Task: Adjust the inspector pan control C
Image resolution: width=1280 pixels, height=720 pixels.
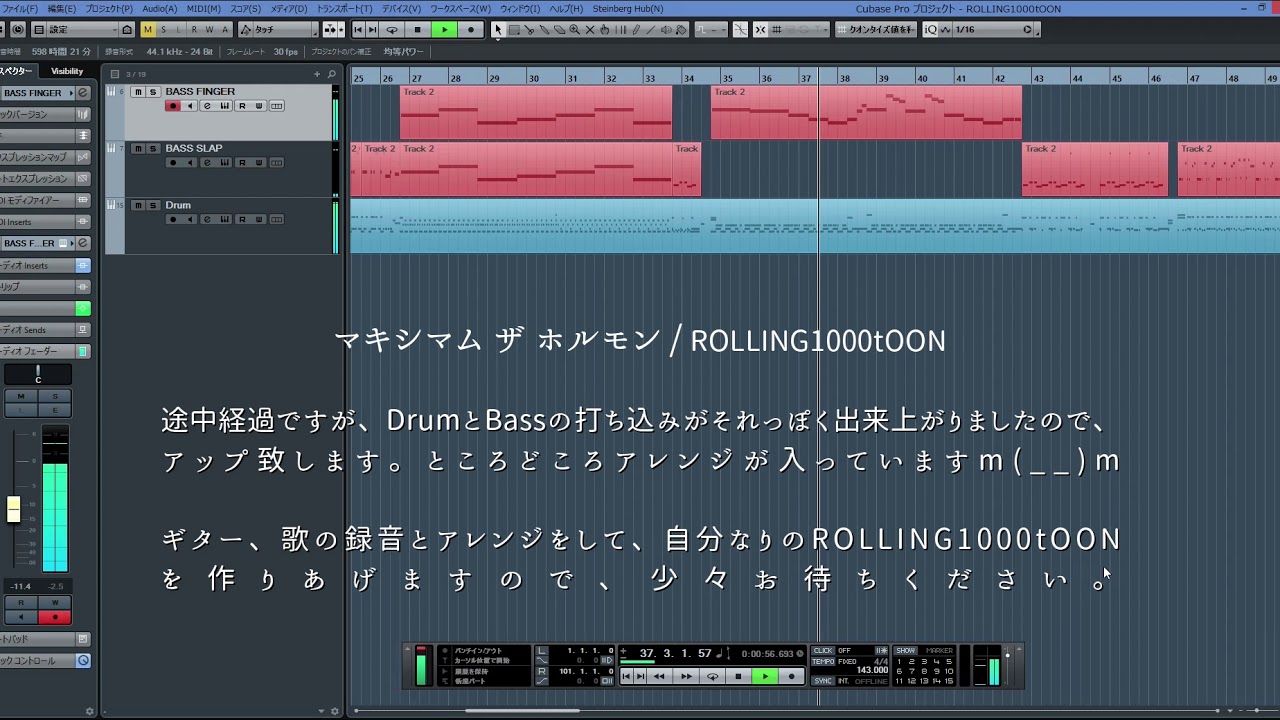Action: [38, 375]
